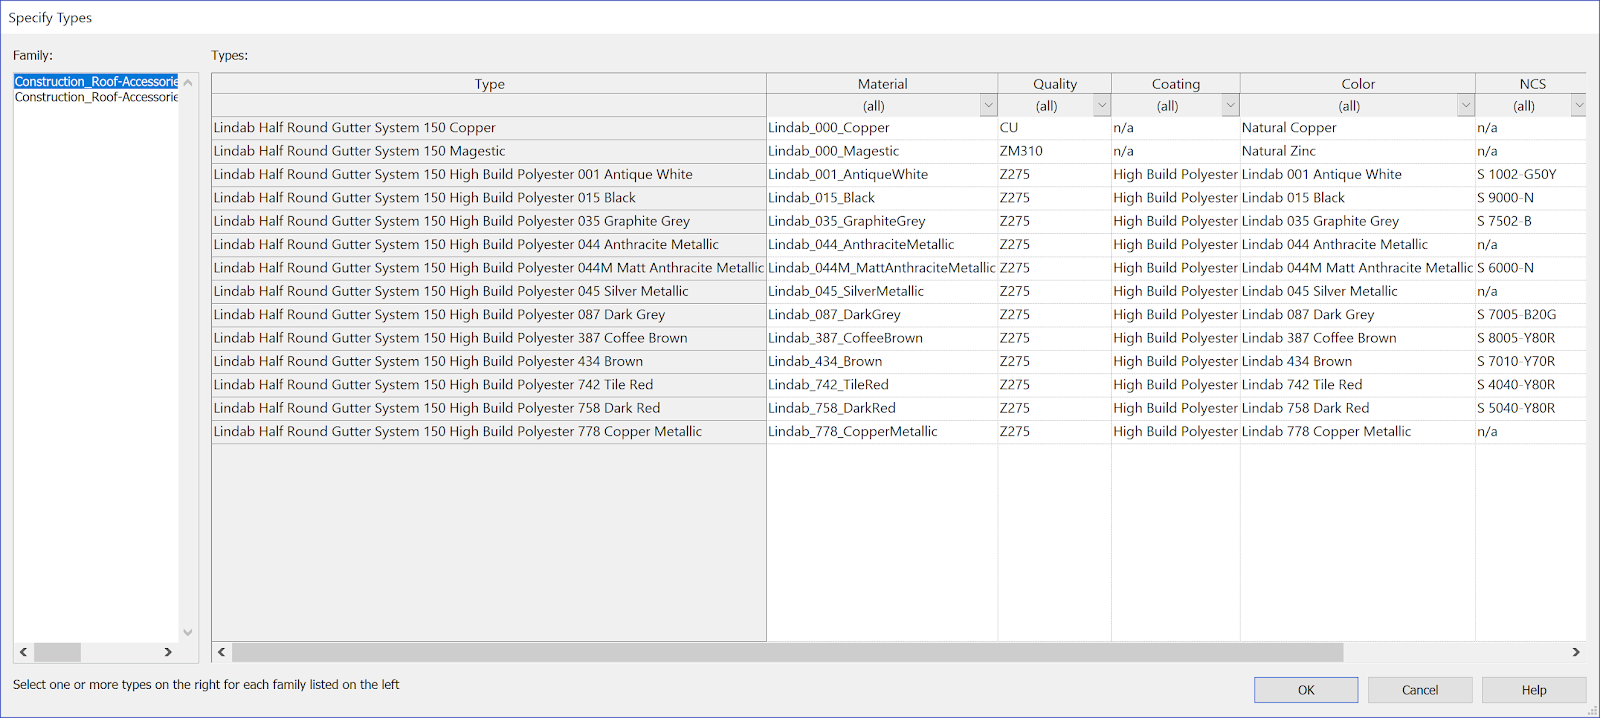The width and height of the screenshot is (1600, 718).
Task: Select type '045 Silver Metallic' row
Action: coord(489,291)
